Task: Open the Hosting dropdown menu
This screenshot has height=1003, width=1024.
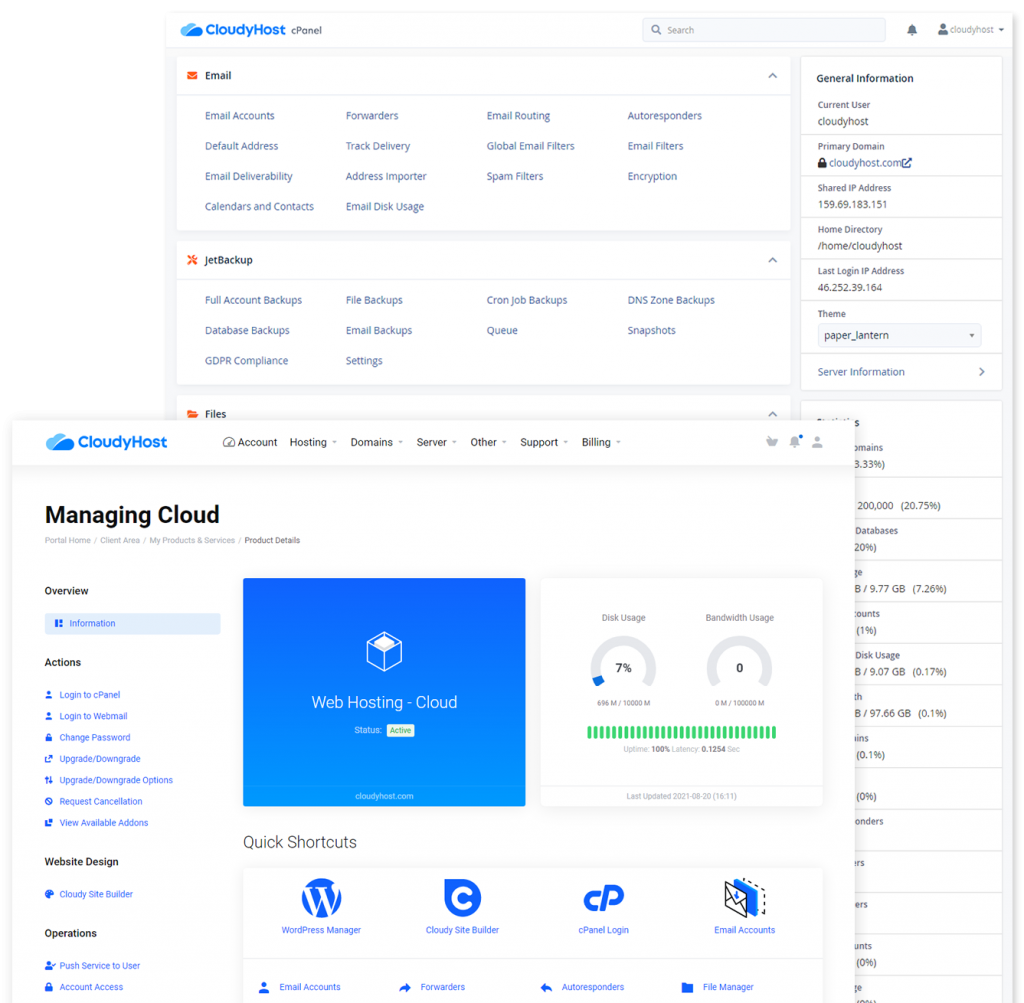Action: [x=313, y=442]
